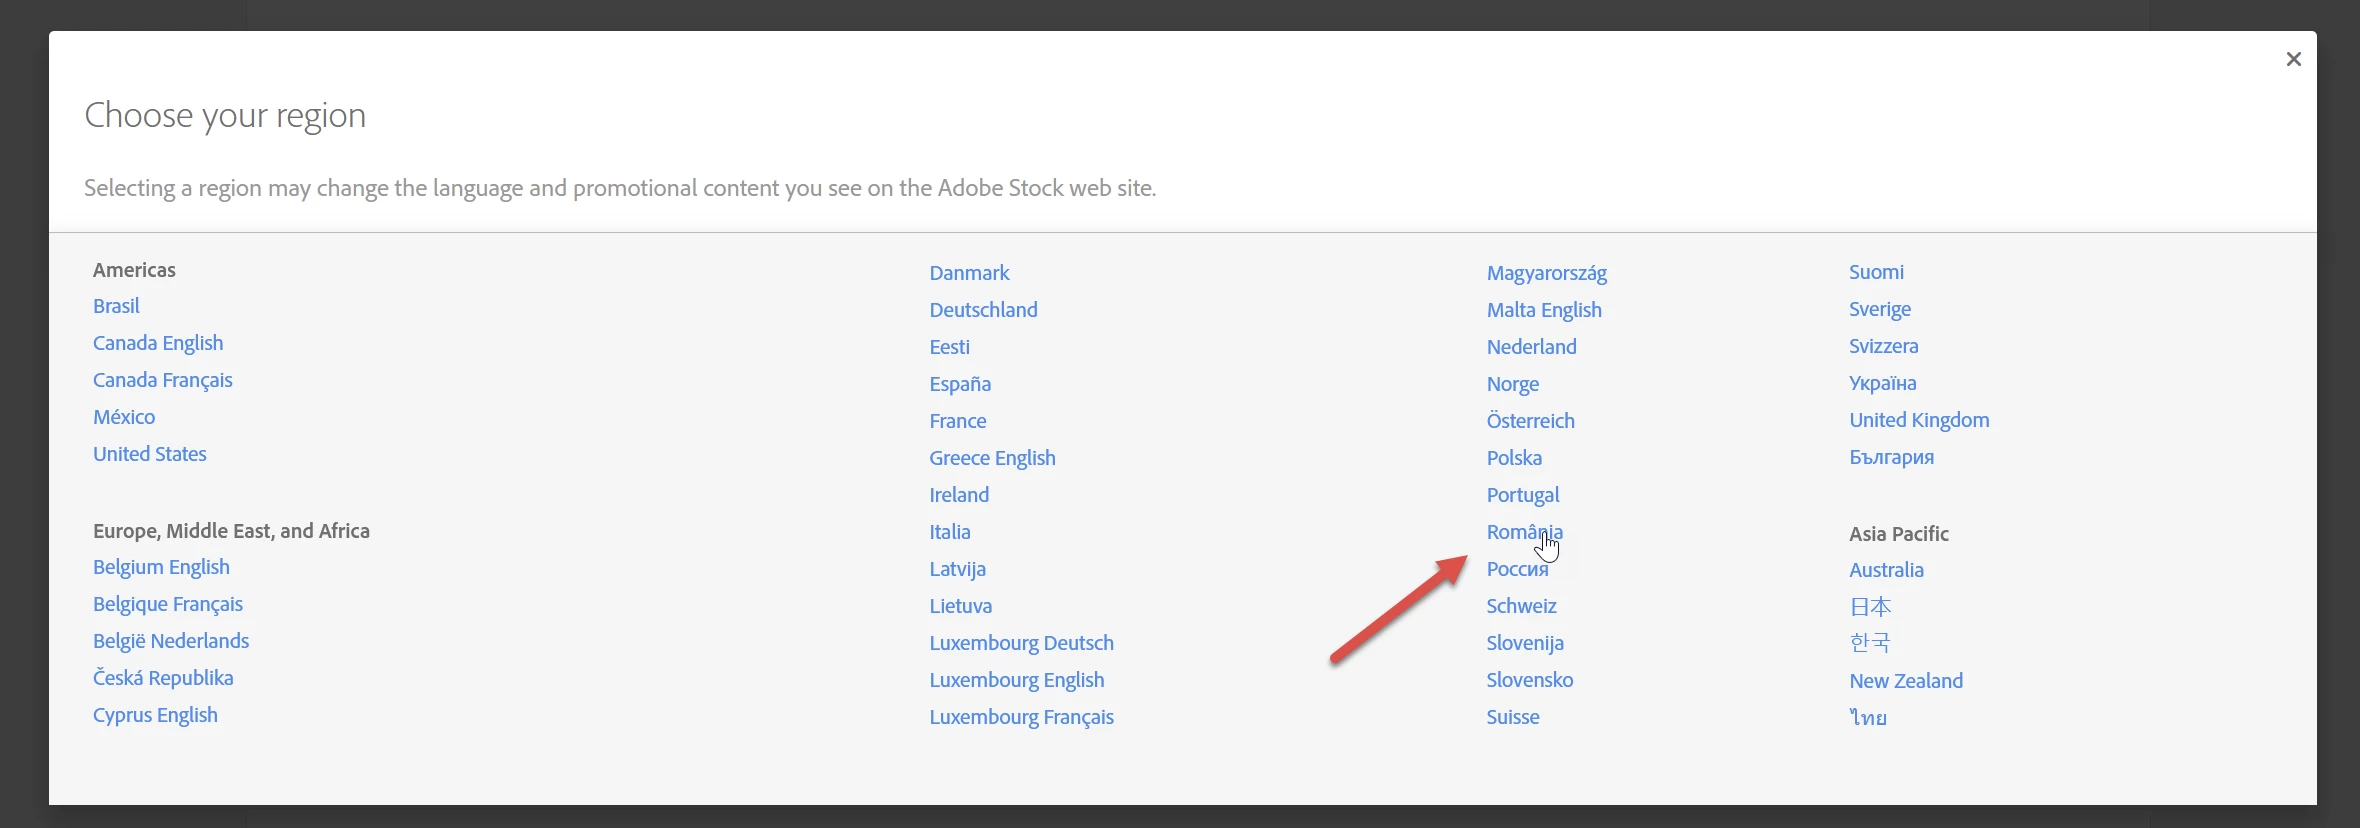Choose România region link

1524,532
